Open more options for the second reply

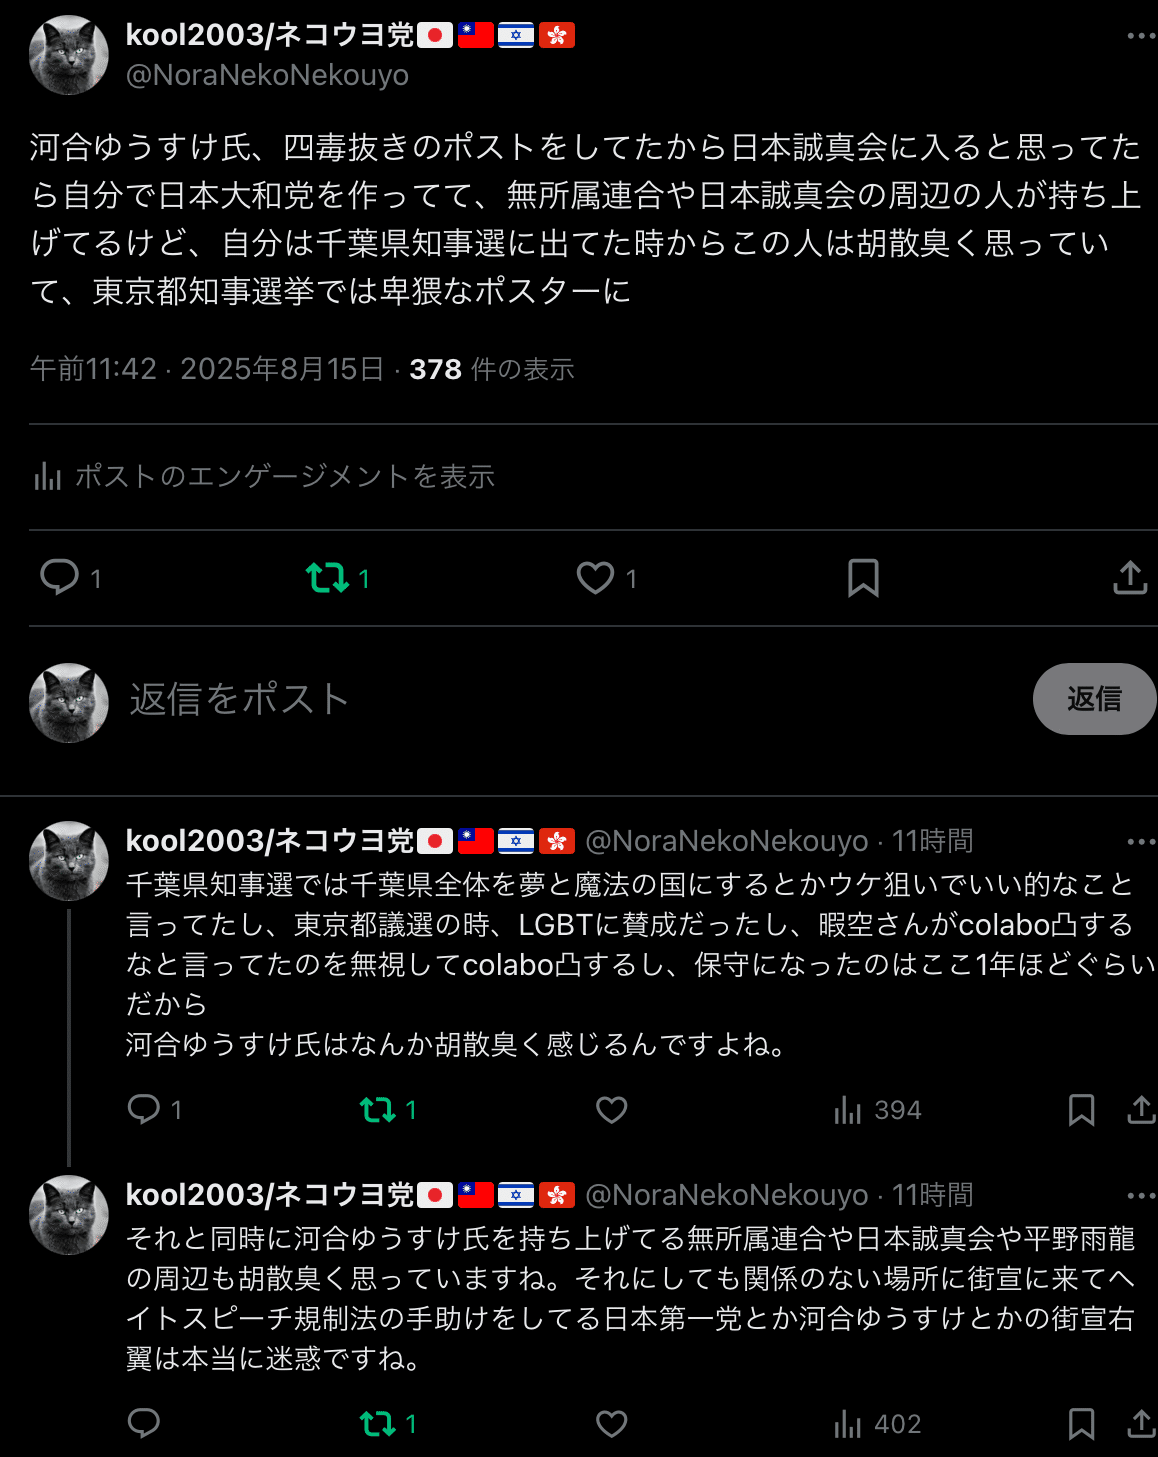click(1141, 1196)
